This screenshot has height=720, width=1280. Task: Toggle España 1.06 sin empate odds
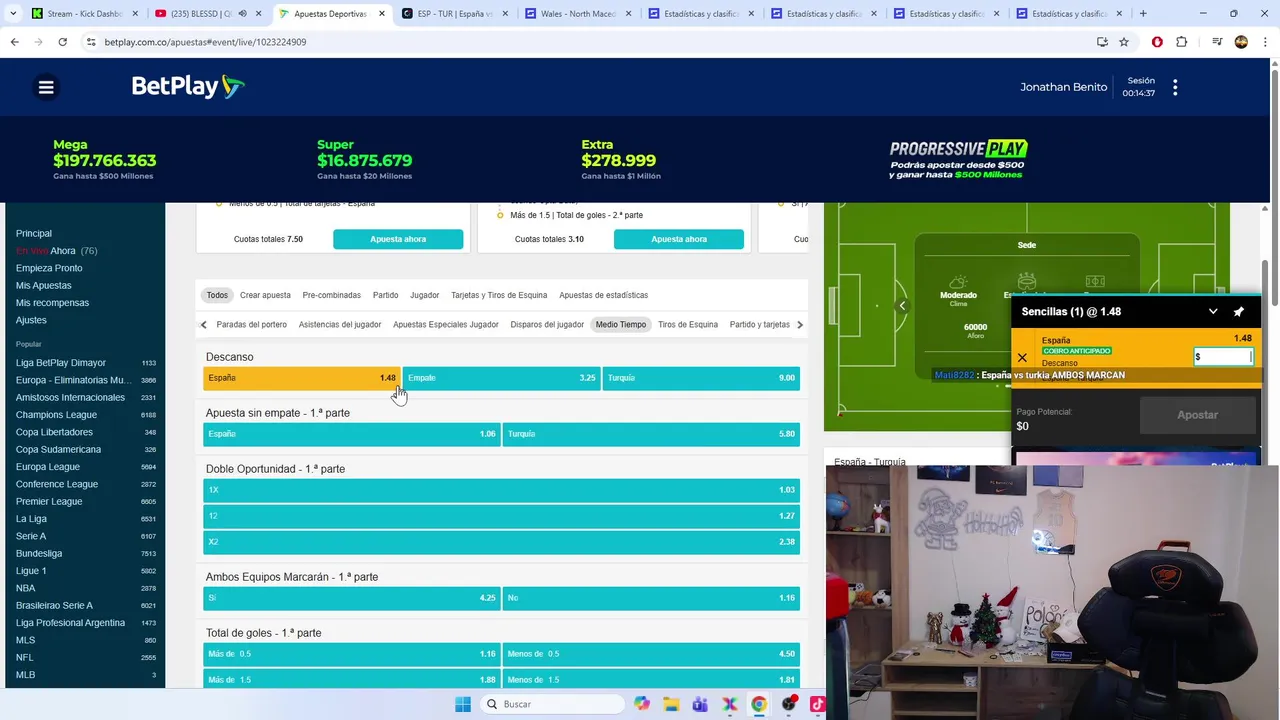click(x=351, y=434)
